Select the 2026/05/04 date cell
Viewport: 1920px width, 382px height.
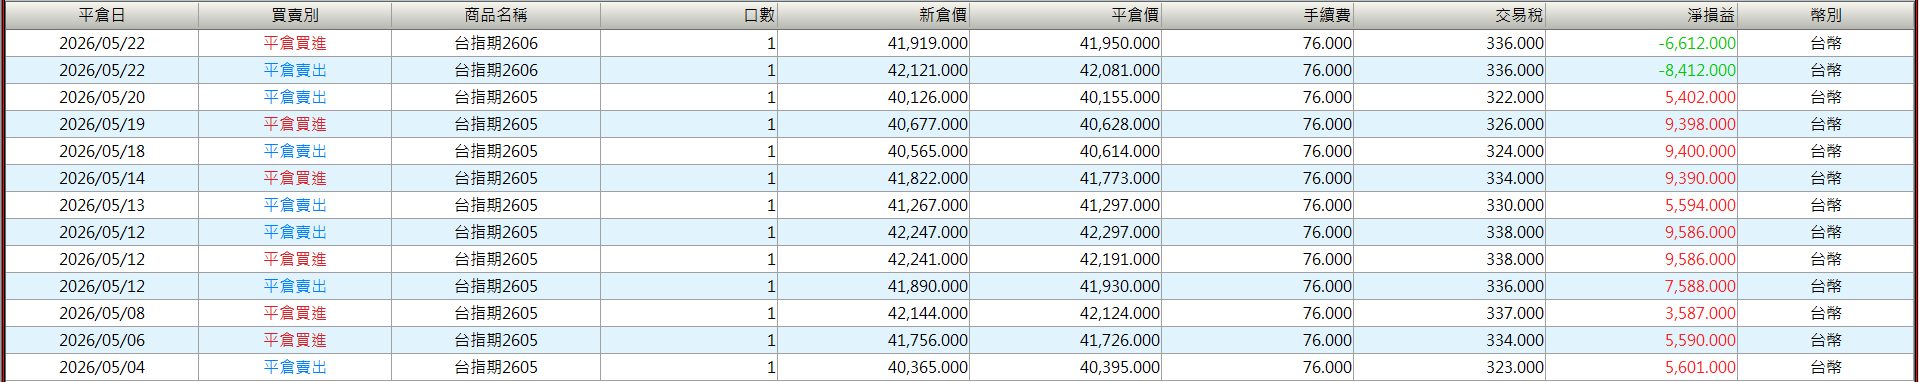[x=102, y=367]
